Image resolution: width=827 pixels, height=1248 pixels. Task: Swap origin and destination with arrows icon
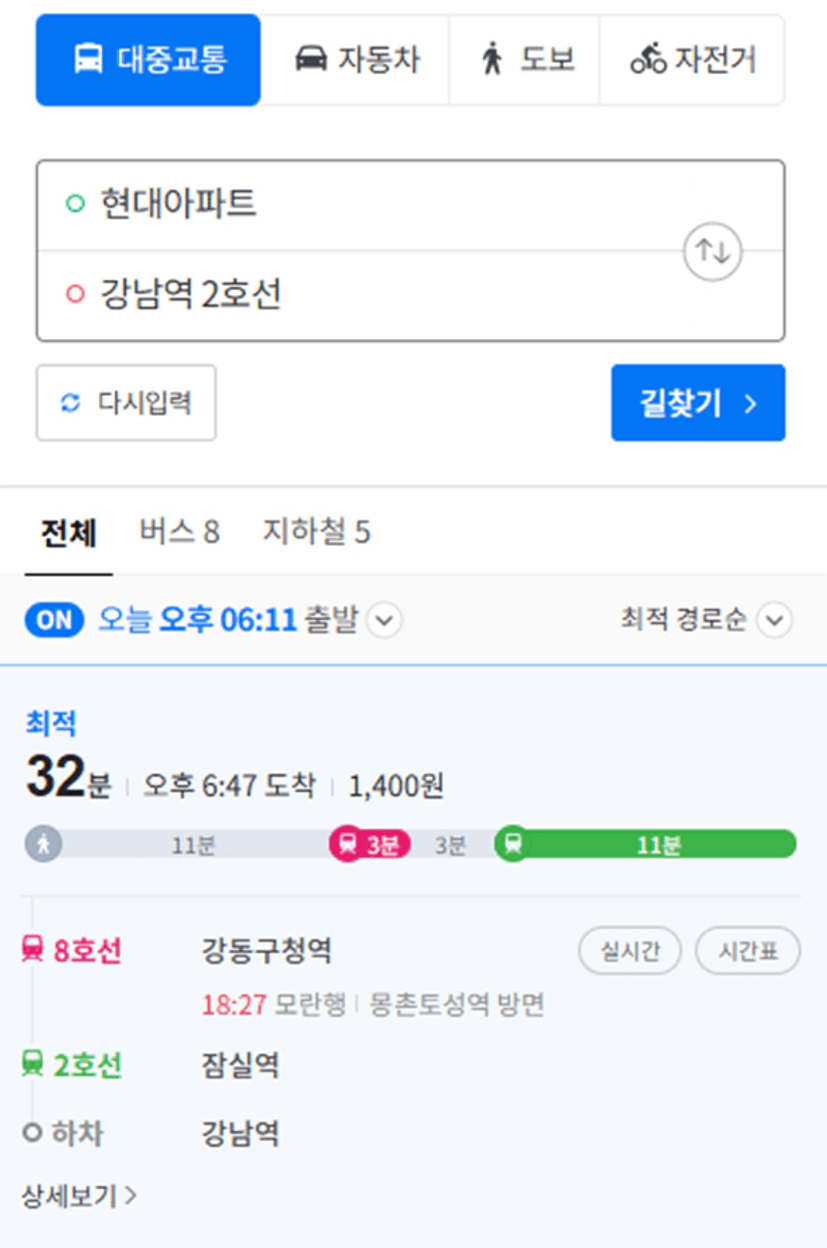[x=712, y=250]
